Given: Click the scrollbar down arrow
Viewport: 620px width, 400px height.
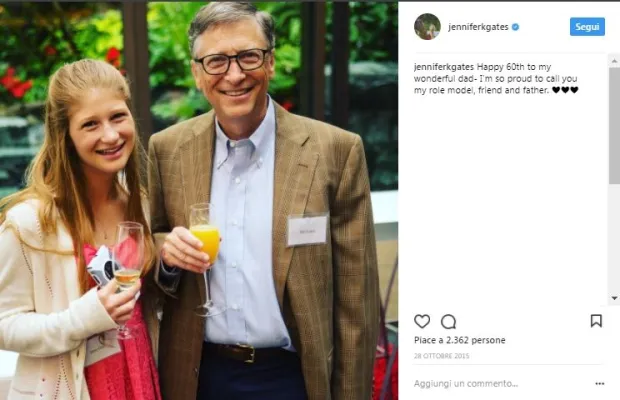Looking at the screenshot, I should click(x=613, y=298).
